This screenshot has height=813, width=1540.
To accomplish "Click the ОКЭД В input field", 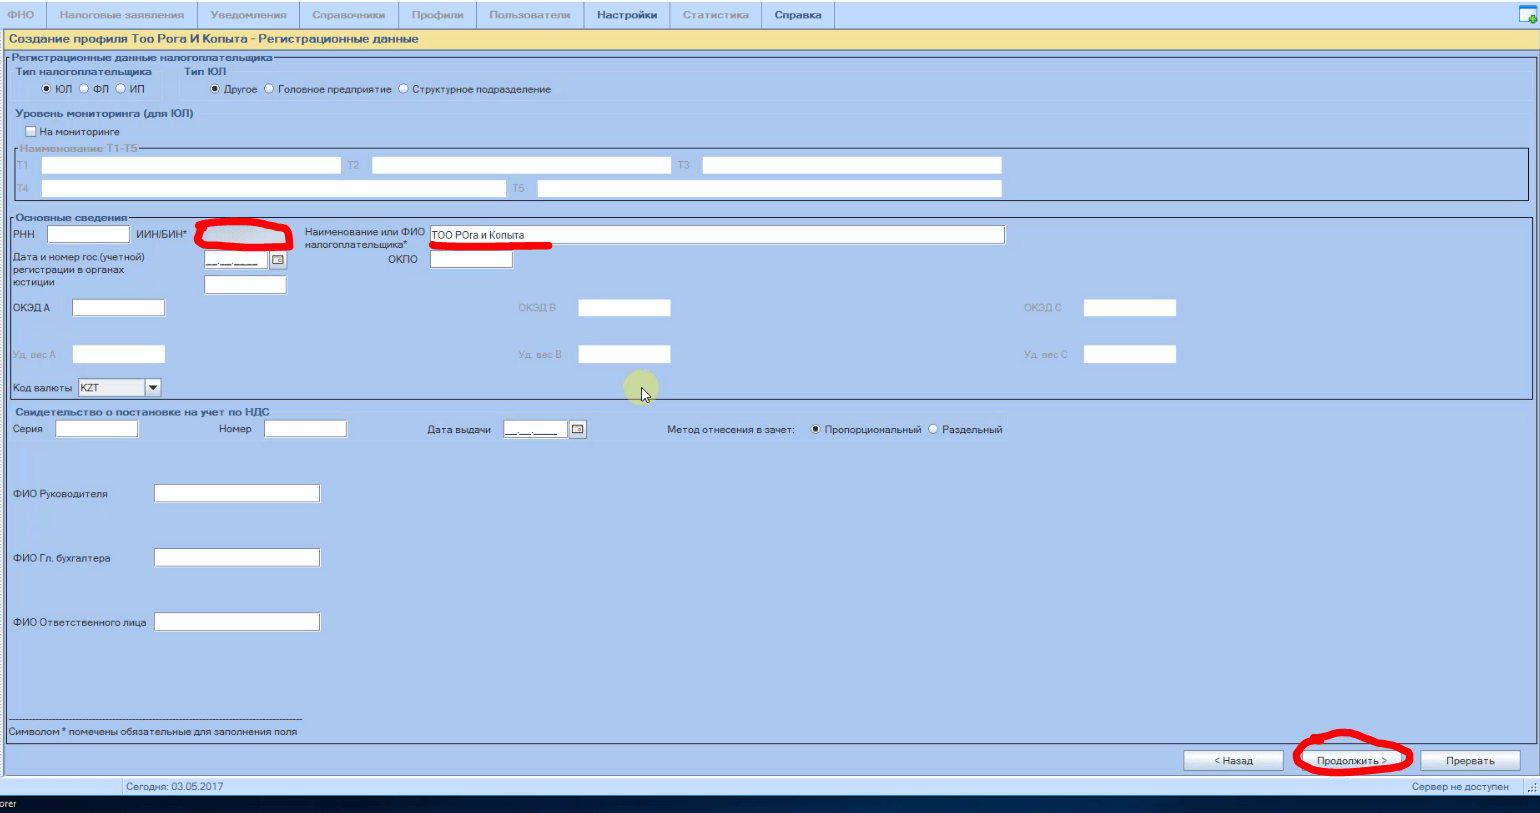I will [624, 307].
